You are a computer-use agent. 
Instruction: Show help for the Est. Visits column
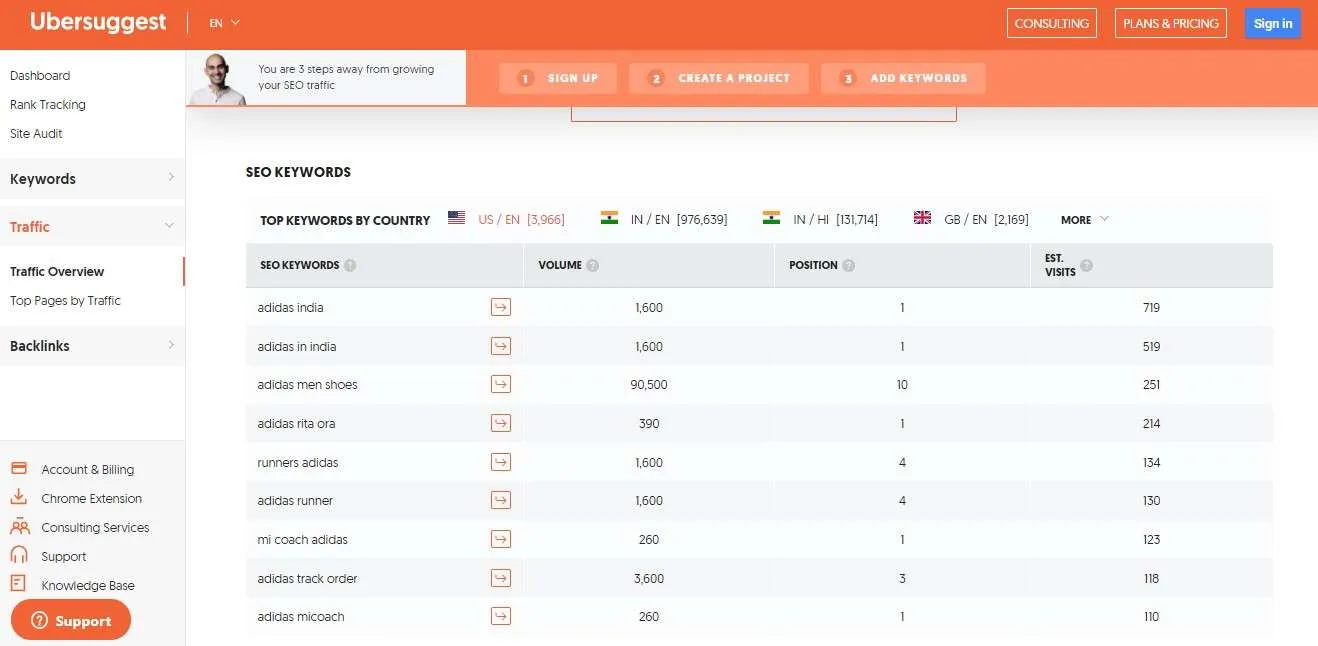(x=1086, y=265)
